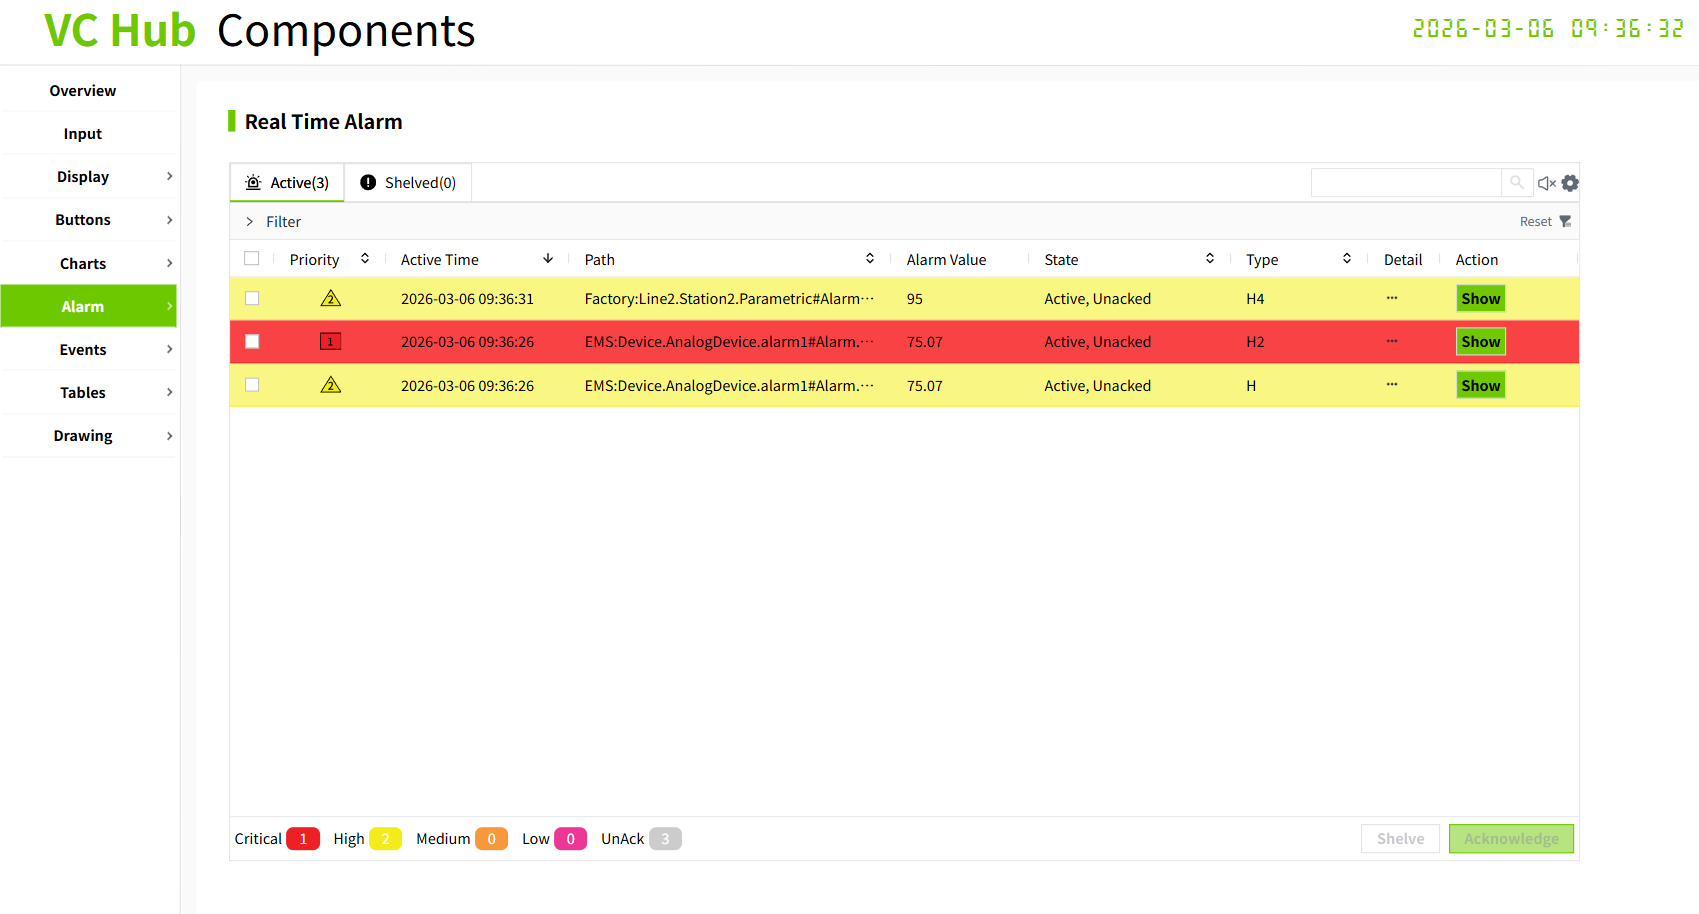1699x914 pixels.
Task: Click the mute alarm sound icon
Action: 1546,183
